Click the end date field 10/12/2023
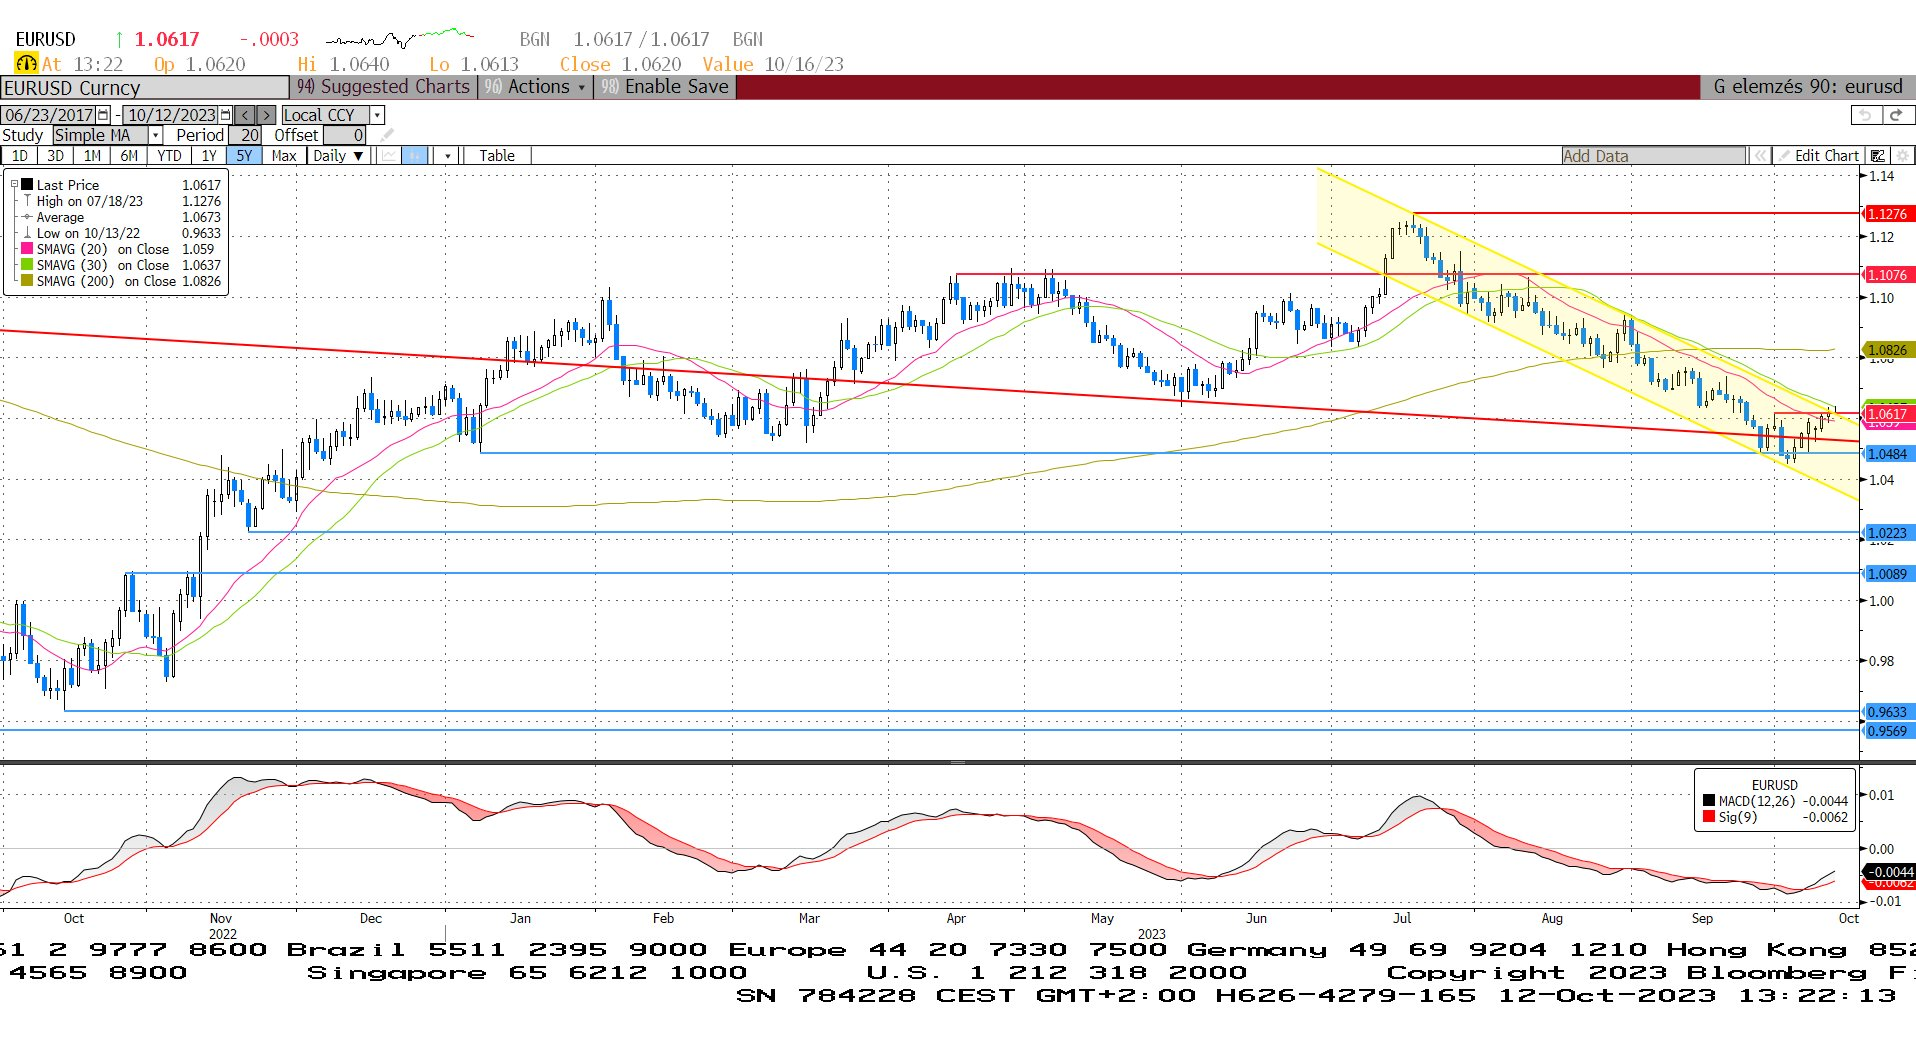Screen dimensions: 1916x1051 pyautogui.click(x=172, y=115)
